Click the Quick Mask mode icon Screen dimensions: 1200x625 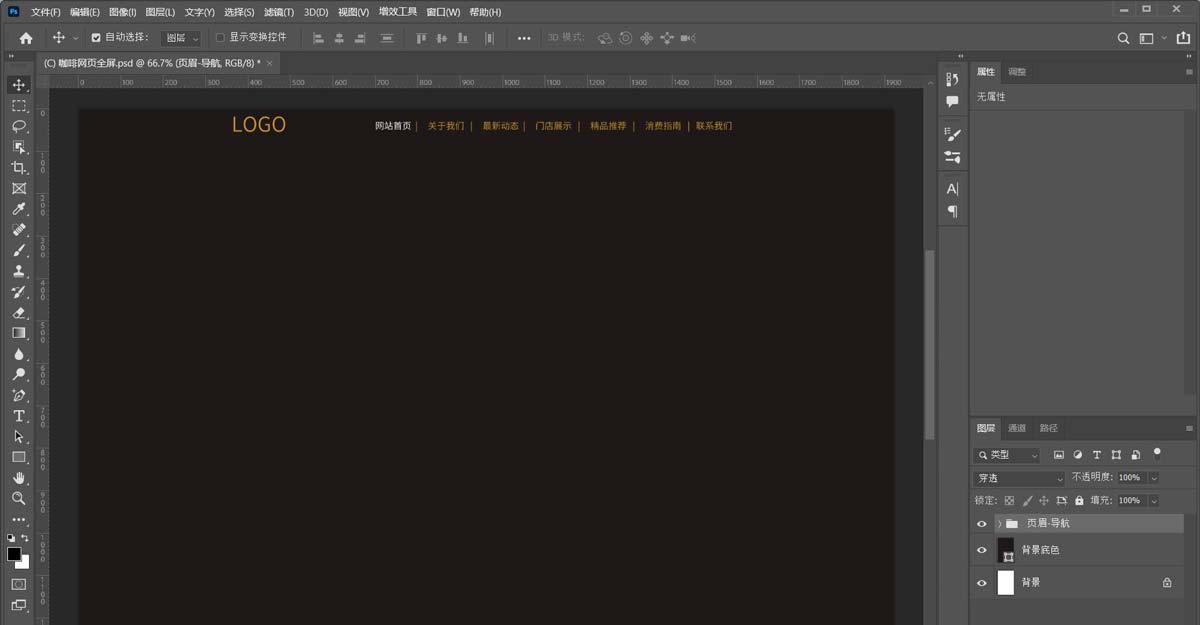19,584
